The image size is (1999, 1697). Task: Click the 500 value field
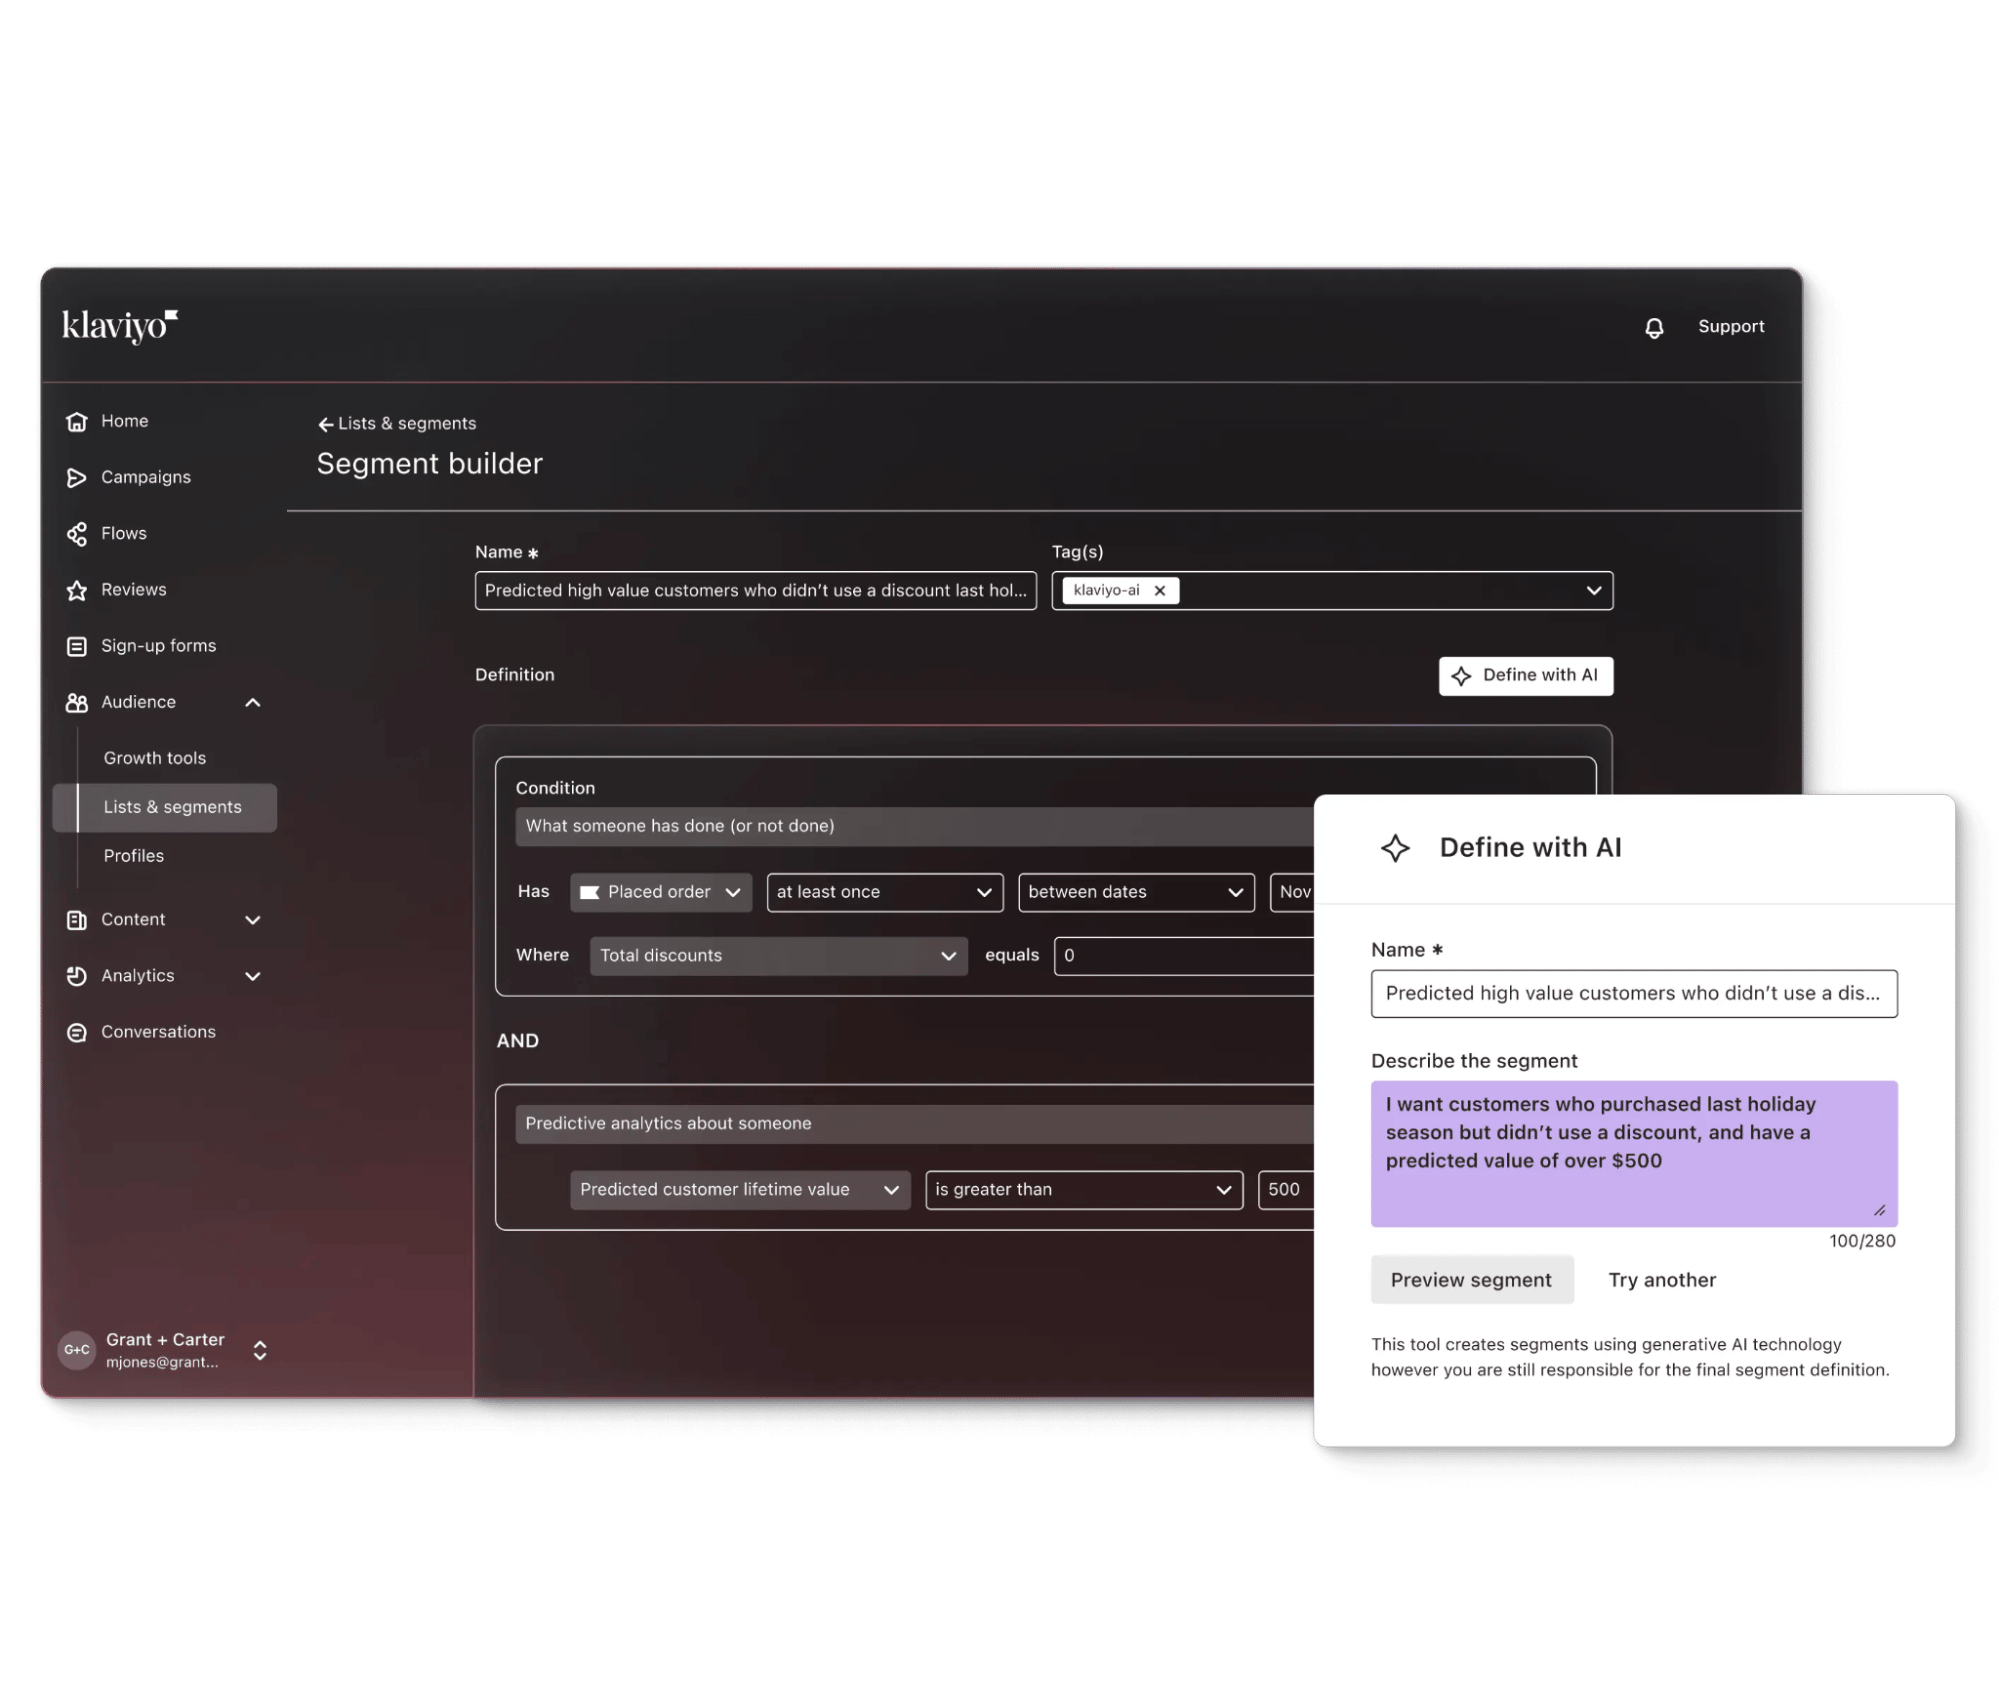1286,1190
